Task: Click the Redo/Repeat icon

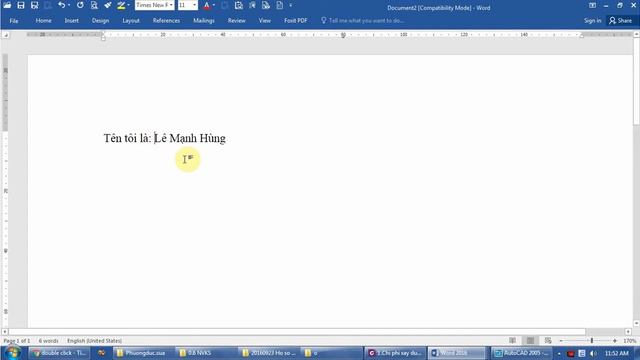Action: [80, 5]
